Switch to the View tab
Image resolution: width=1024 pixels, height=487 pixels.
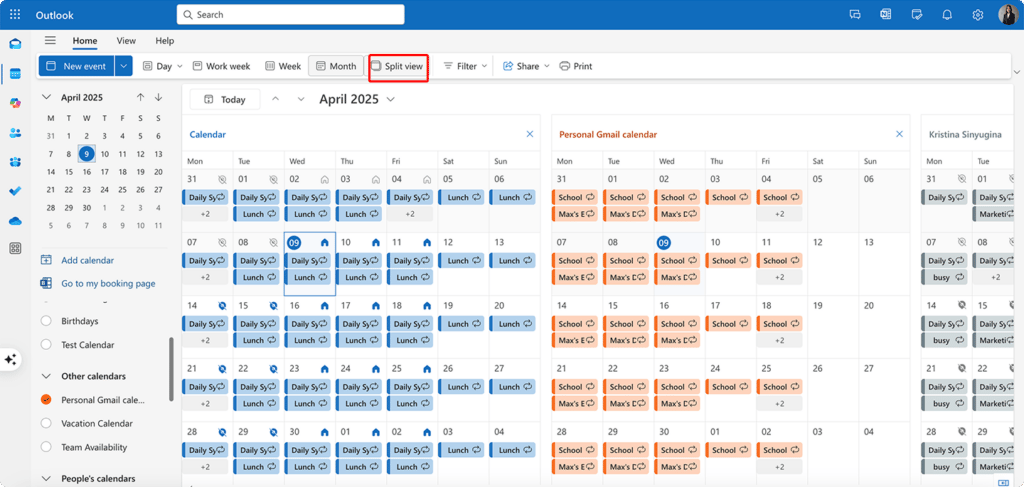click(x=126, y=40)
